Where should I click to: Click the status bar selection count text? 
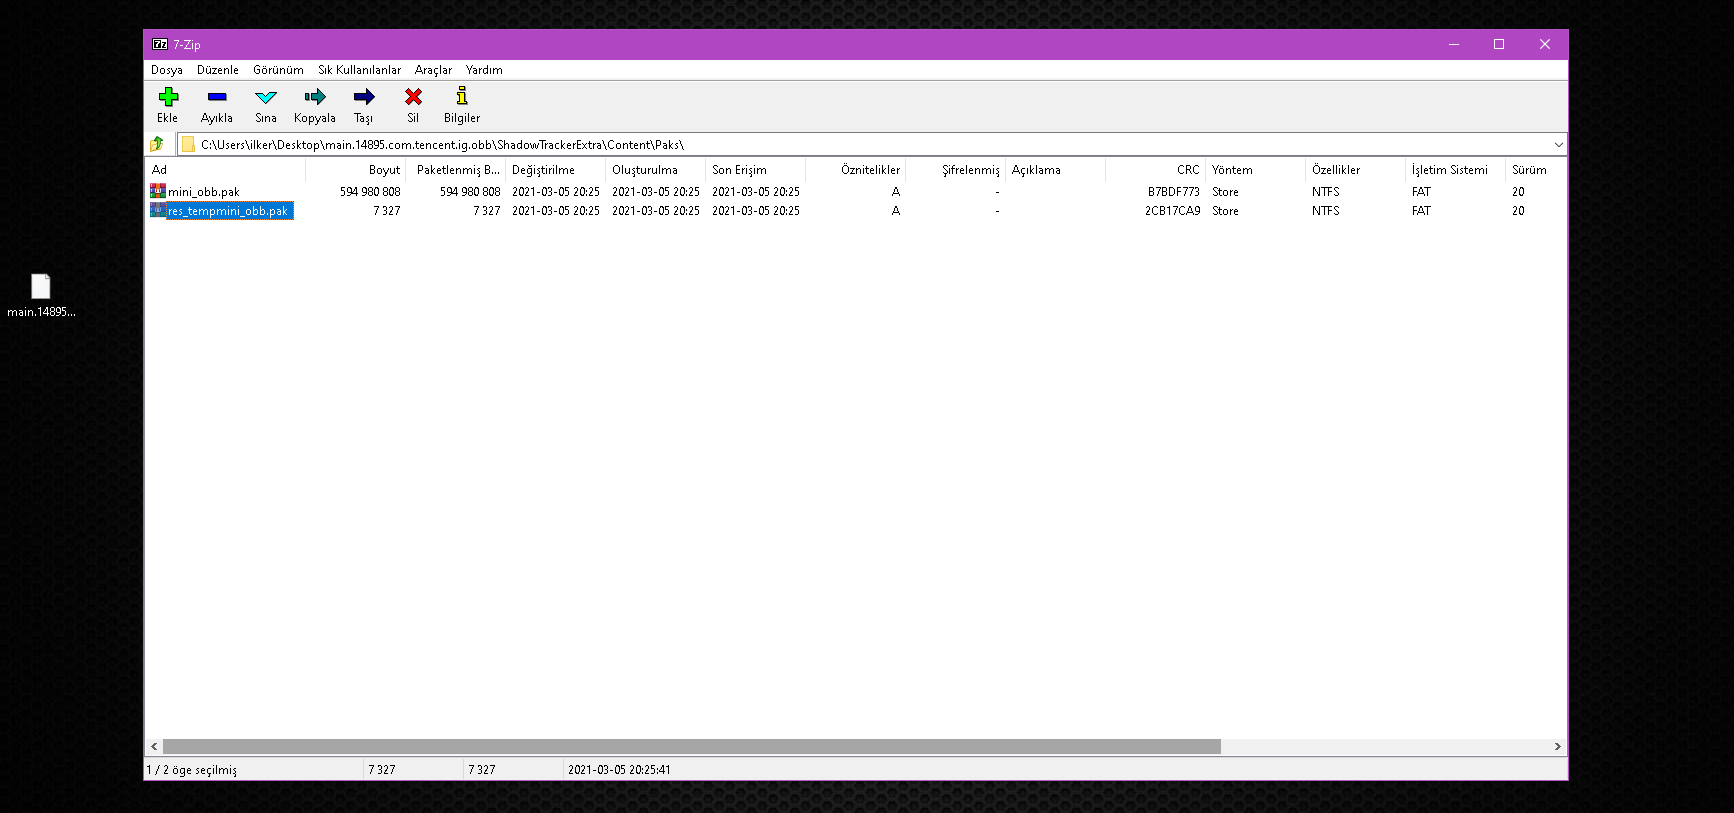(192, 770)
